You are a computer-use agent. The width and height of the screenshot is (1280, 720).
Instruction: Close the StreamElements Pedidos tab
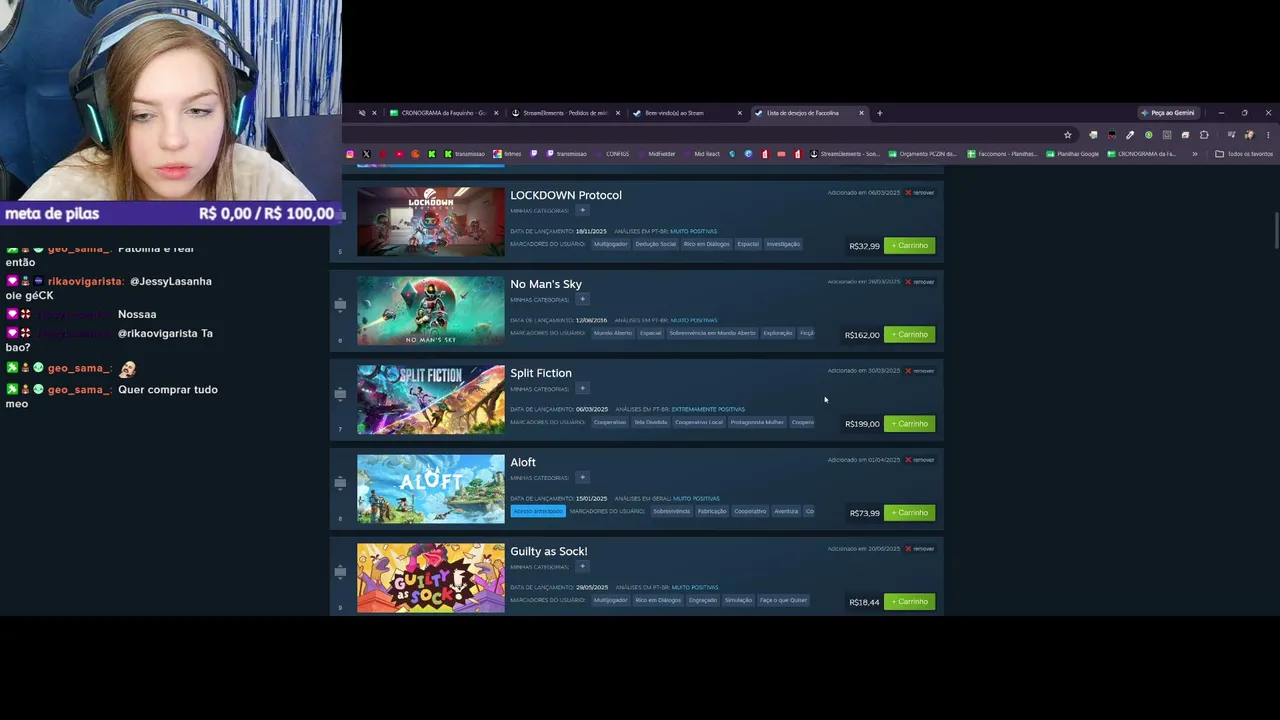point(618,113)
